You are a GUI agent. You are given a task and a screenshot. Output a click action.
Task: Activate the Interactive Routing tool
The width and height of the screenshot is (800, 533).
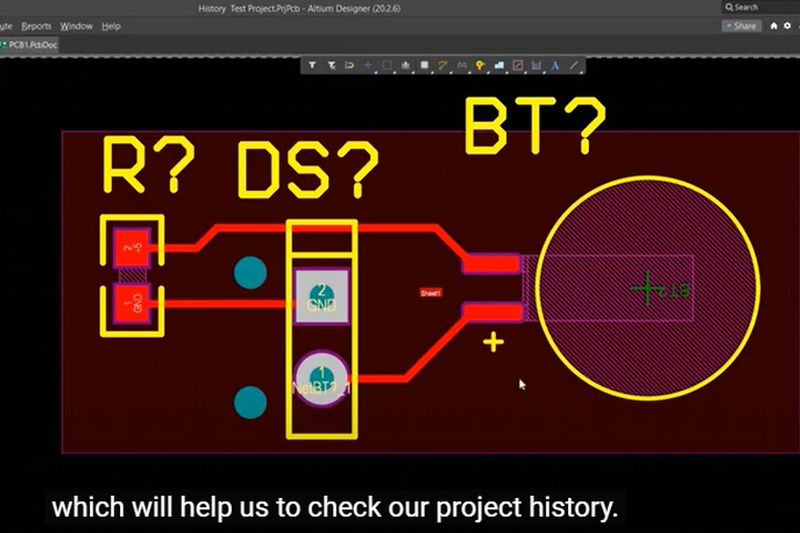pyautogui.click(x=443, y=65)
